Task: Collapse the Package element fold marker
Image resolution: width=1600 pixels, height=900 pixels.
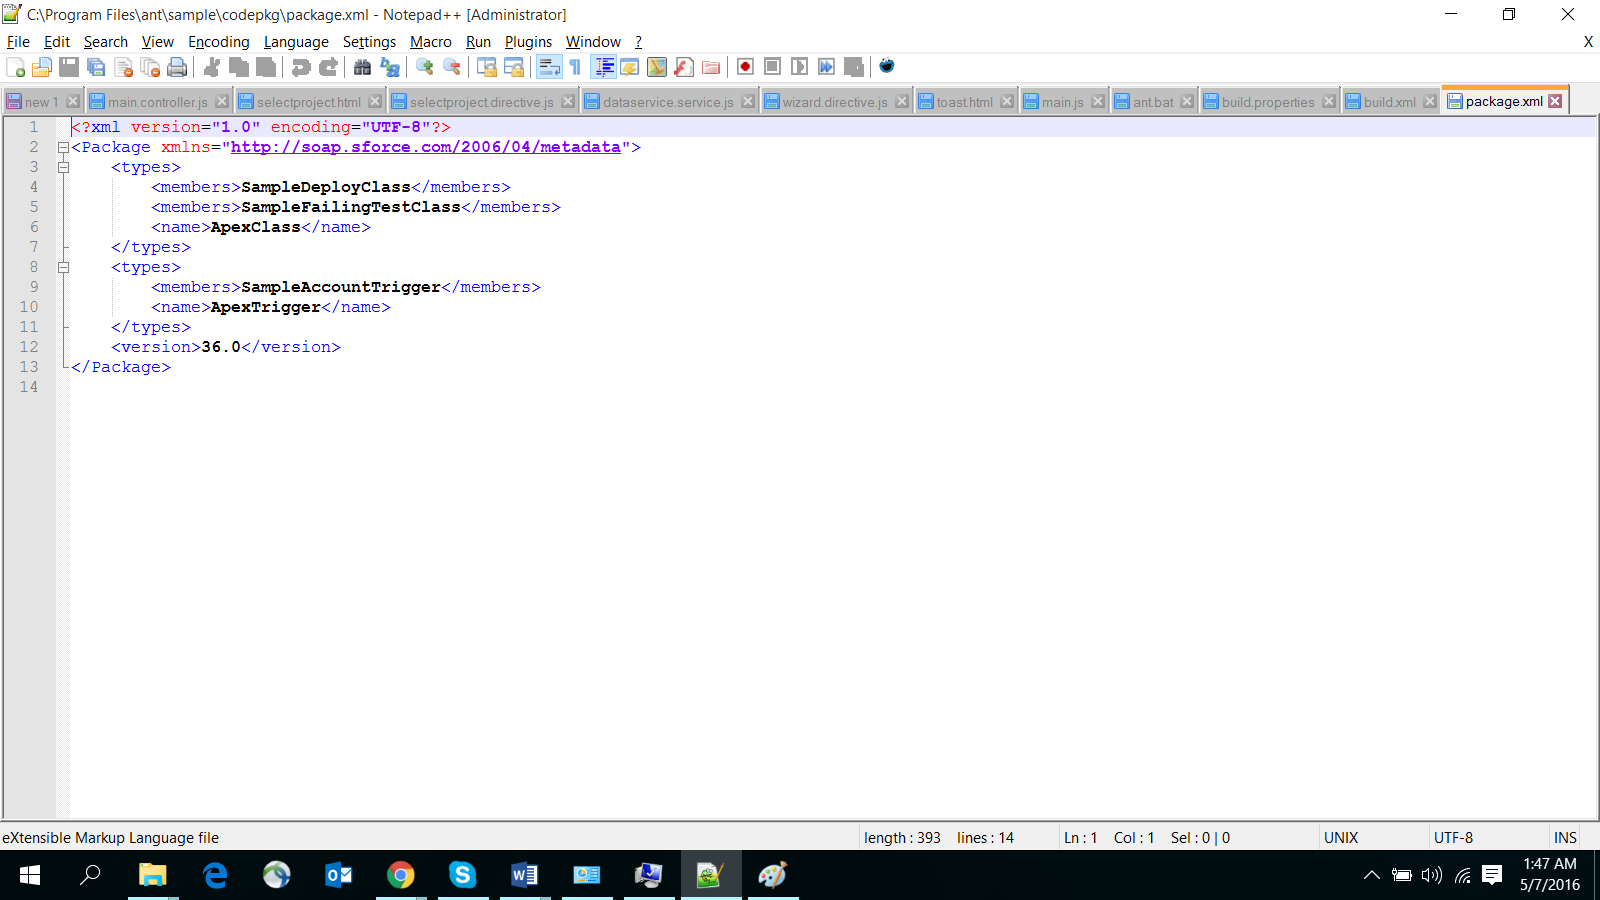Action: (63, 147)
